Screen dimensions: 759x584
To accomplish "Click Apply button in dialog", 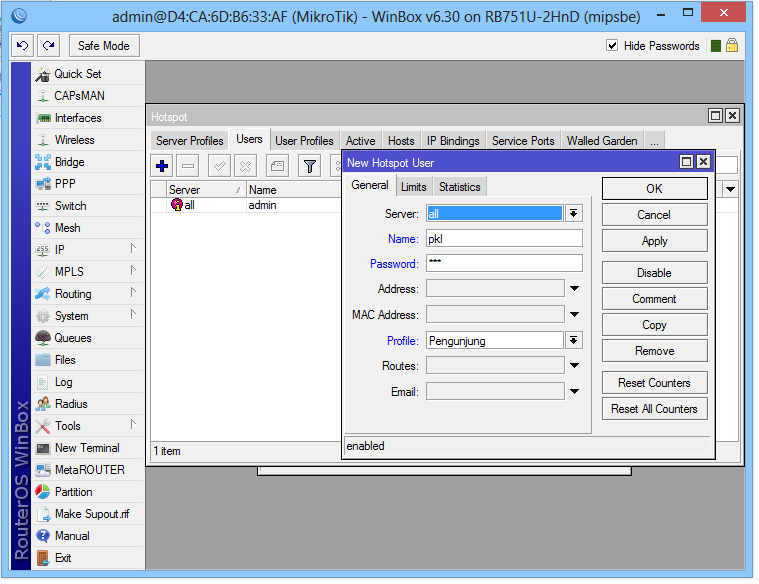I will point(654,241).
